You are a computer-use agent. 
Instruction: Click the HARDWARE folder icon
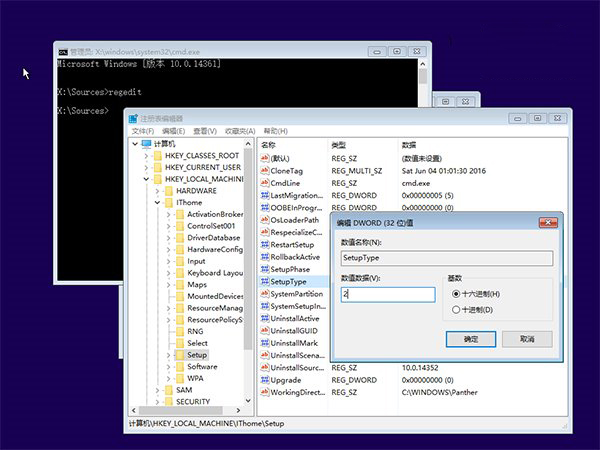(x=169, y=191)
